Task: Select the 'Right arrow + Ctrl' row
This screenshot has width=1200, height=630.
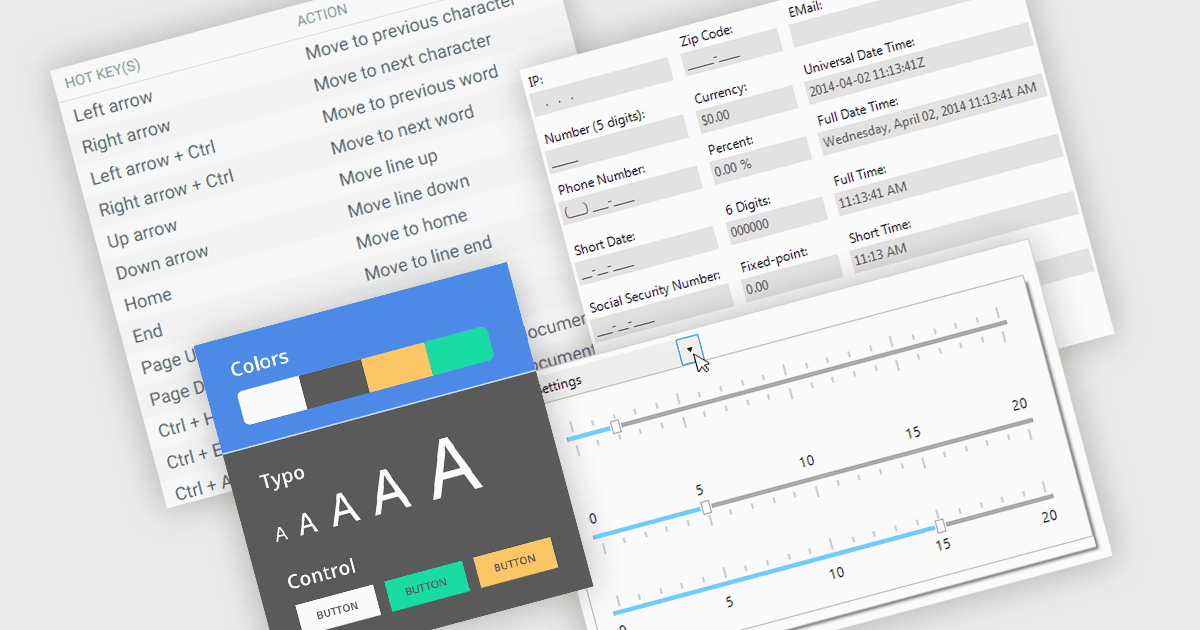Action: click(166, 193)
